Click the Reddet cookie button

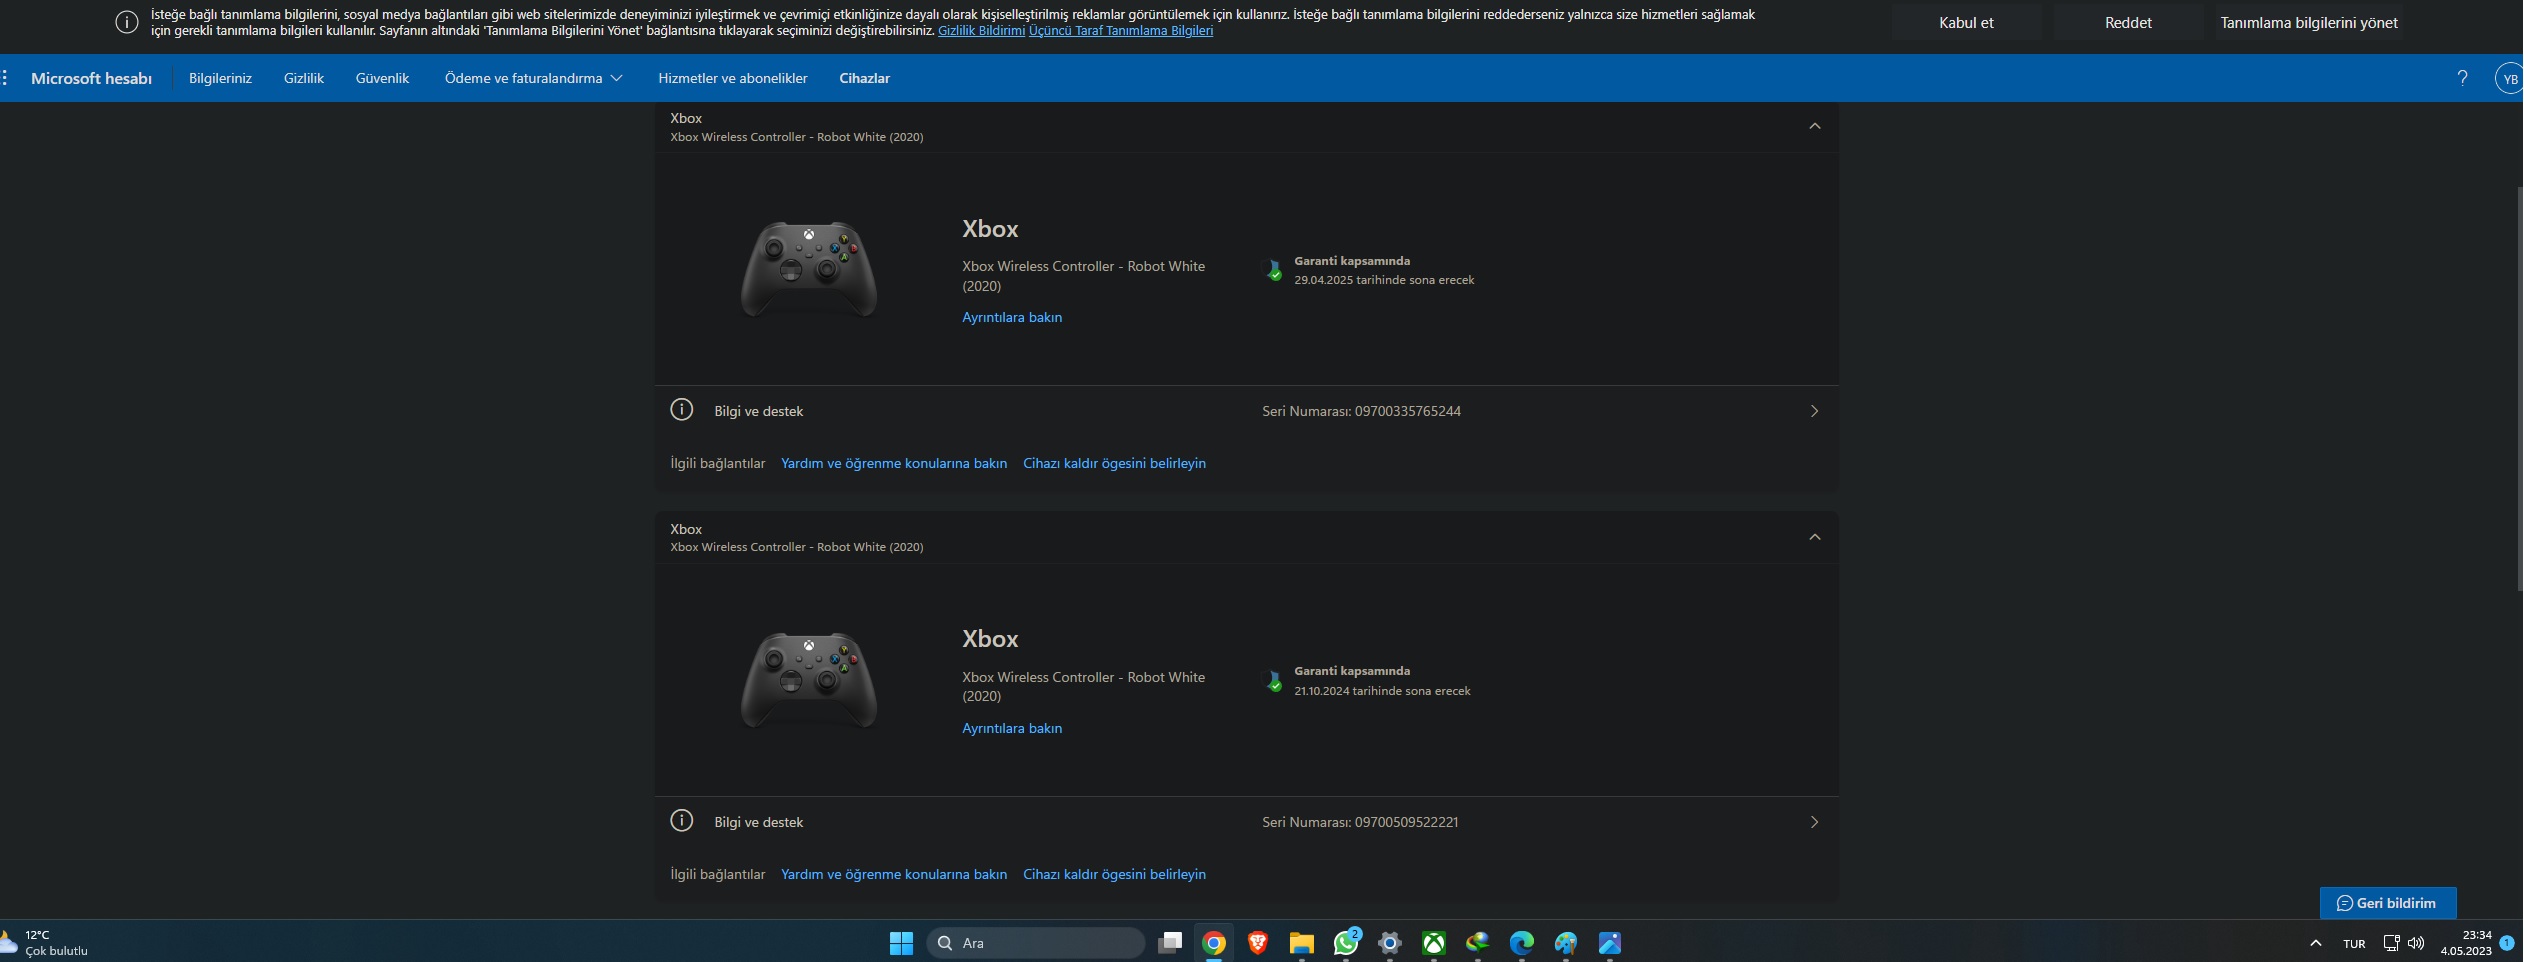[x=2128, y=22]
